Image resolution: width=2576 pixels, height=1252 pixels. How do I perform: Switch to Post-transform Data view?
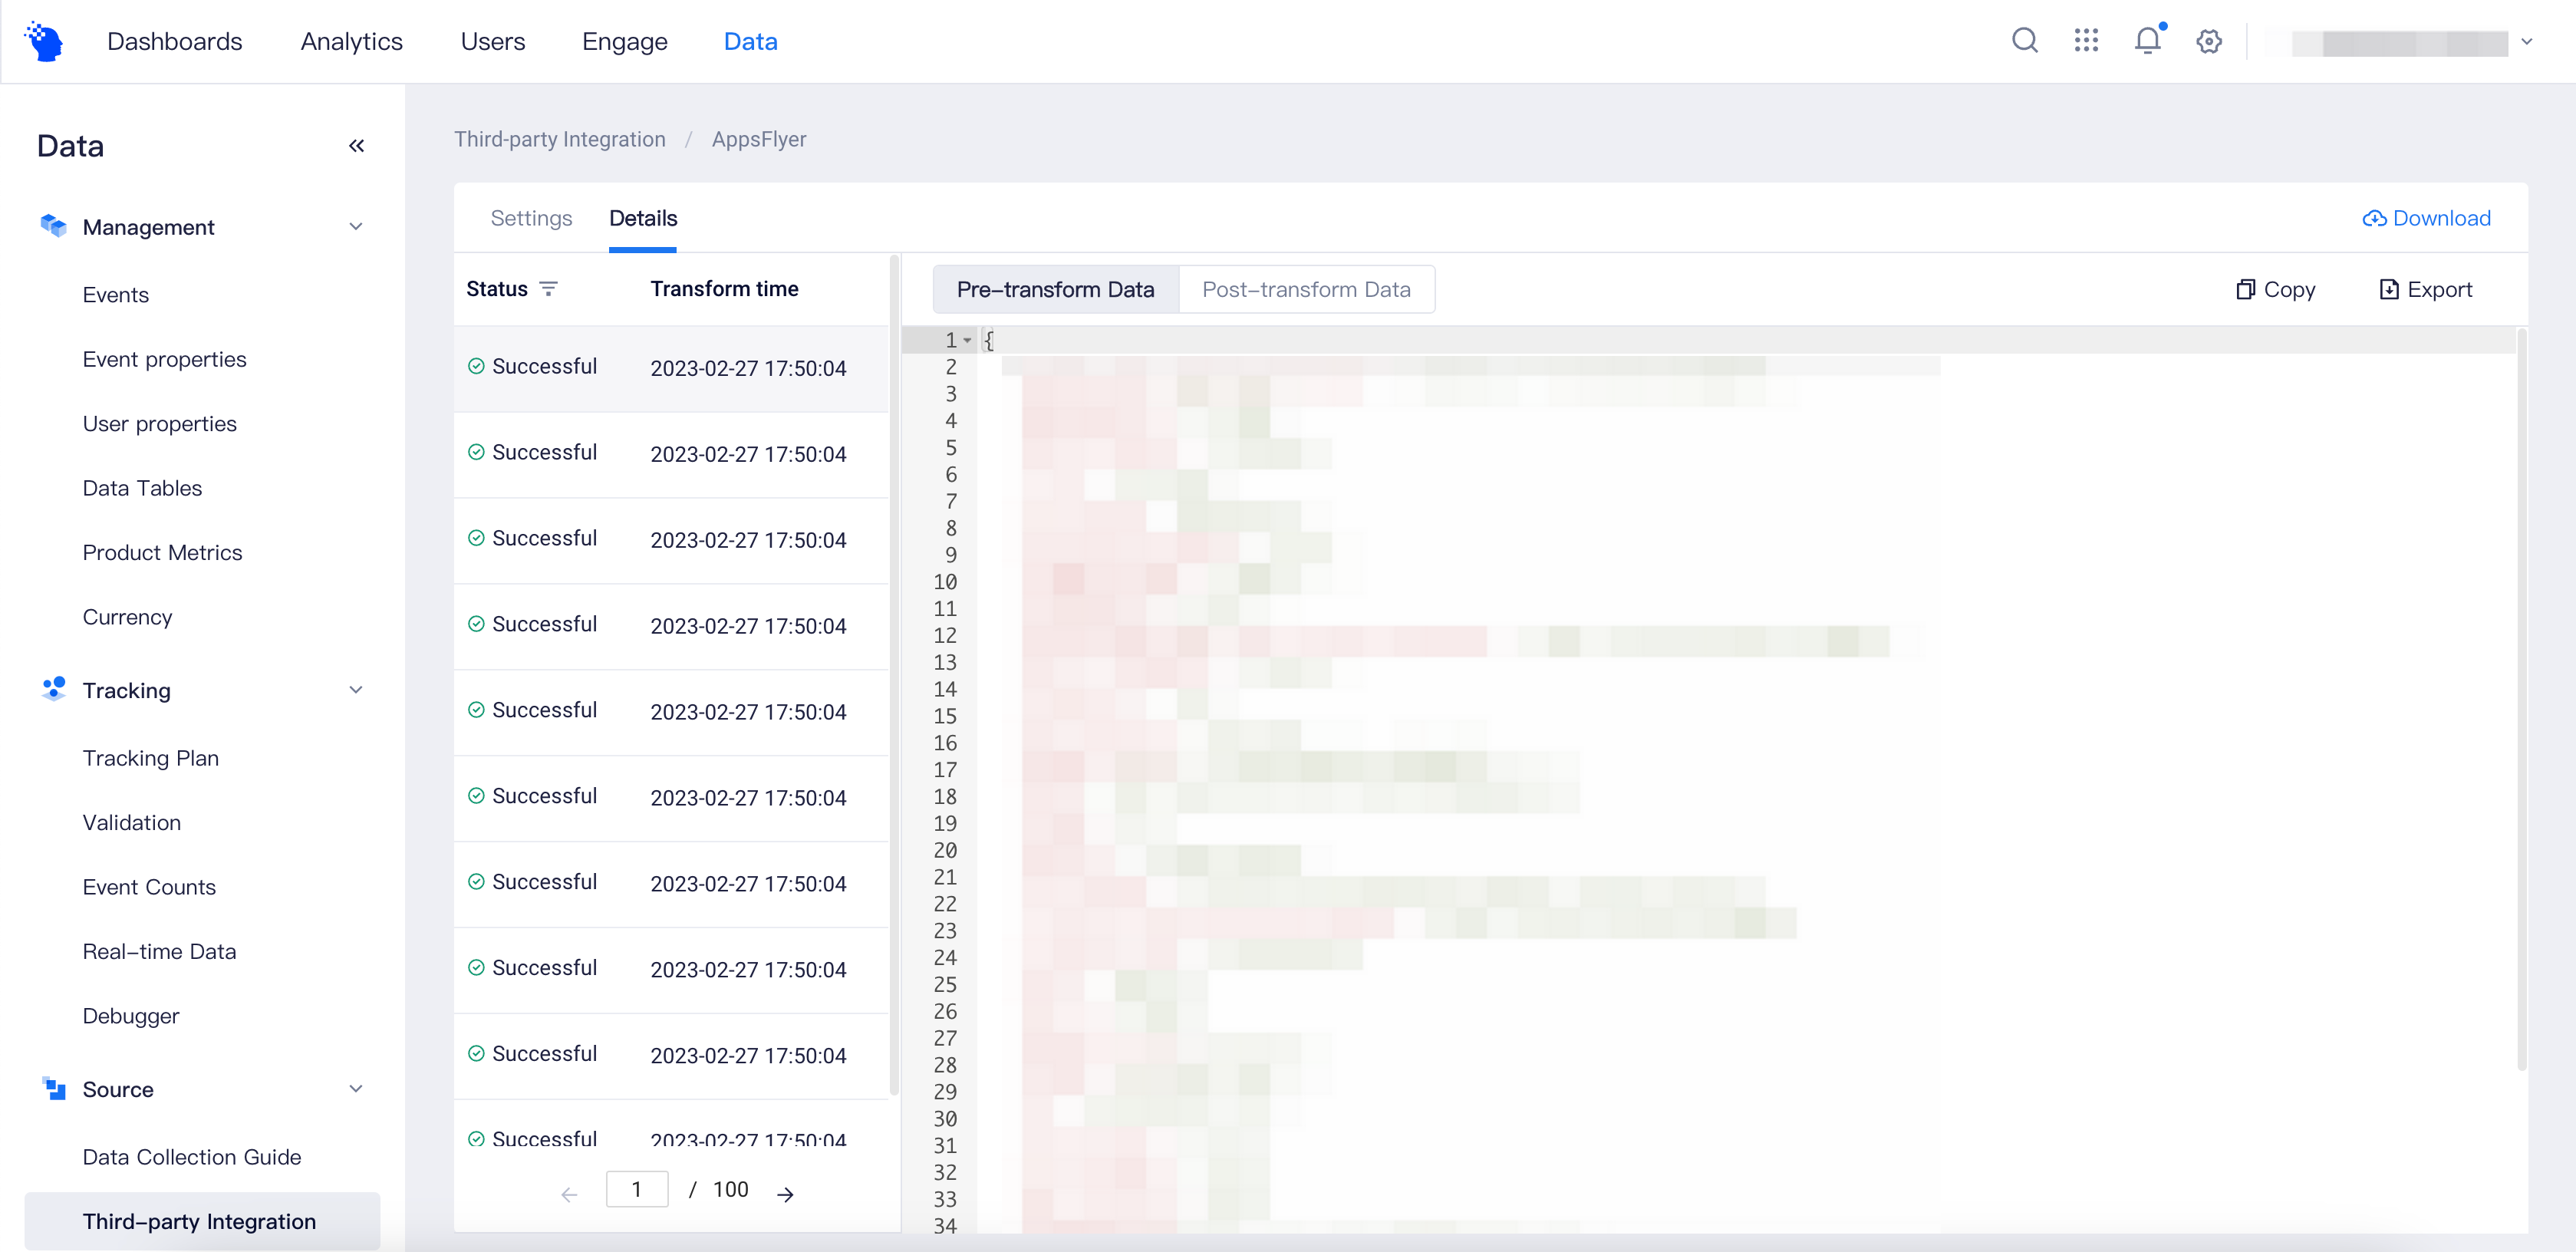[1306, 289]
